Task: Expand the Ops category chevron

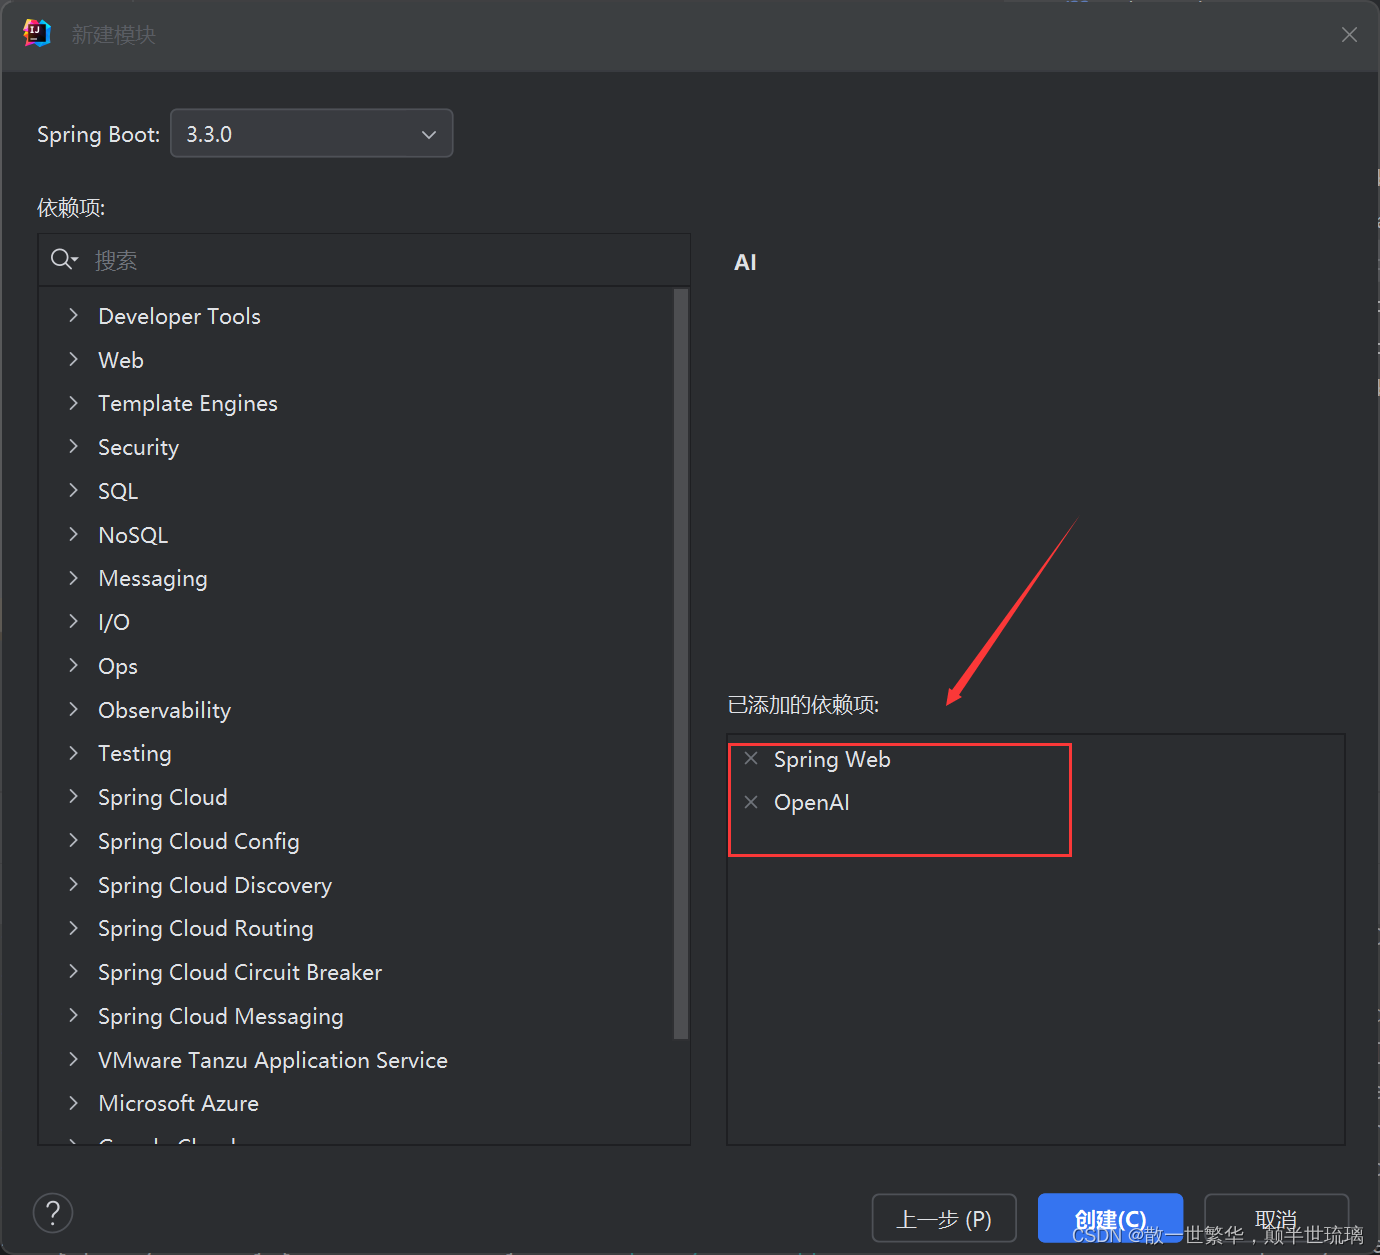Action: [x=73, y=665]
